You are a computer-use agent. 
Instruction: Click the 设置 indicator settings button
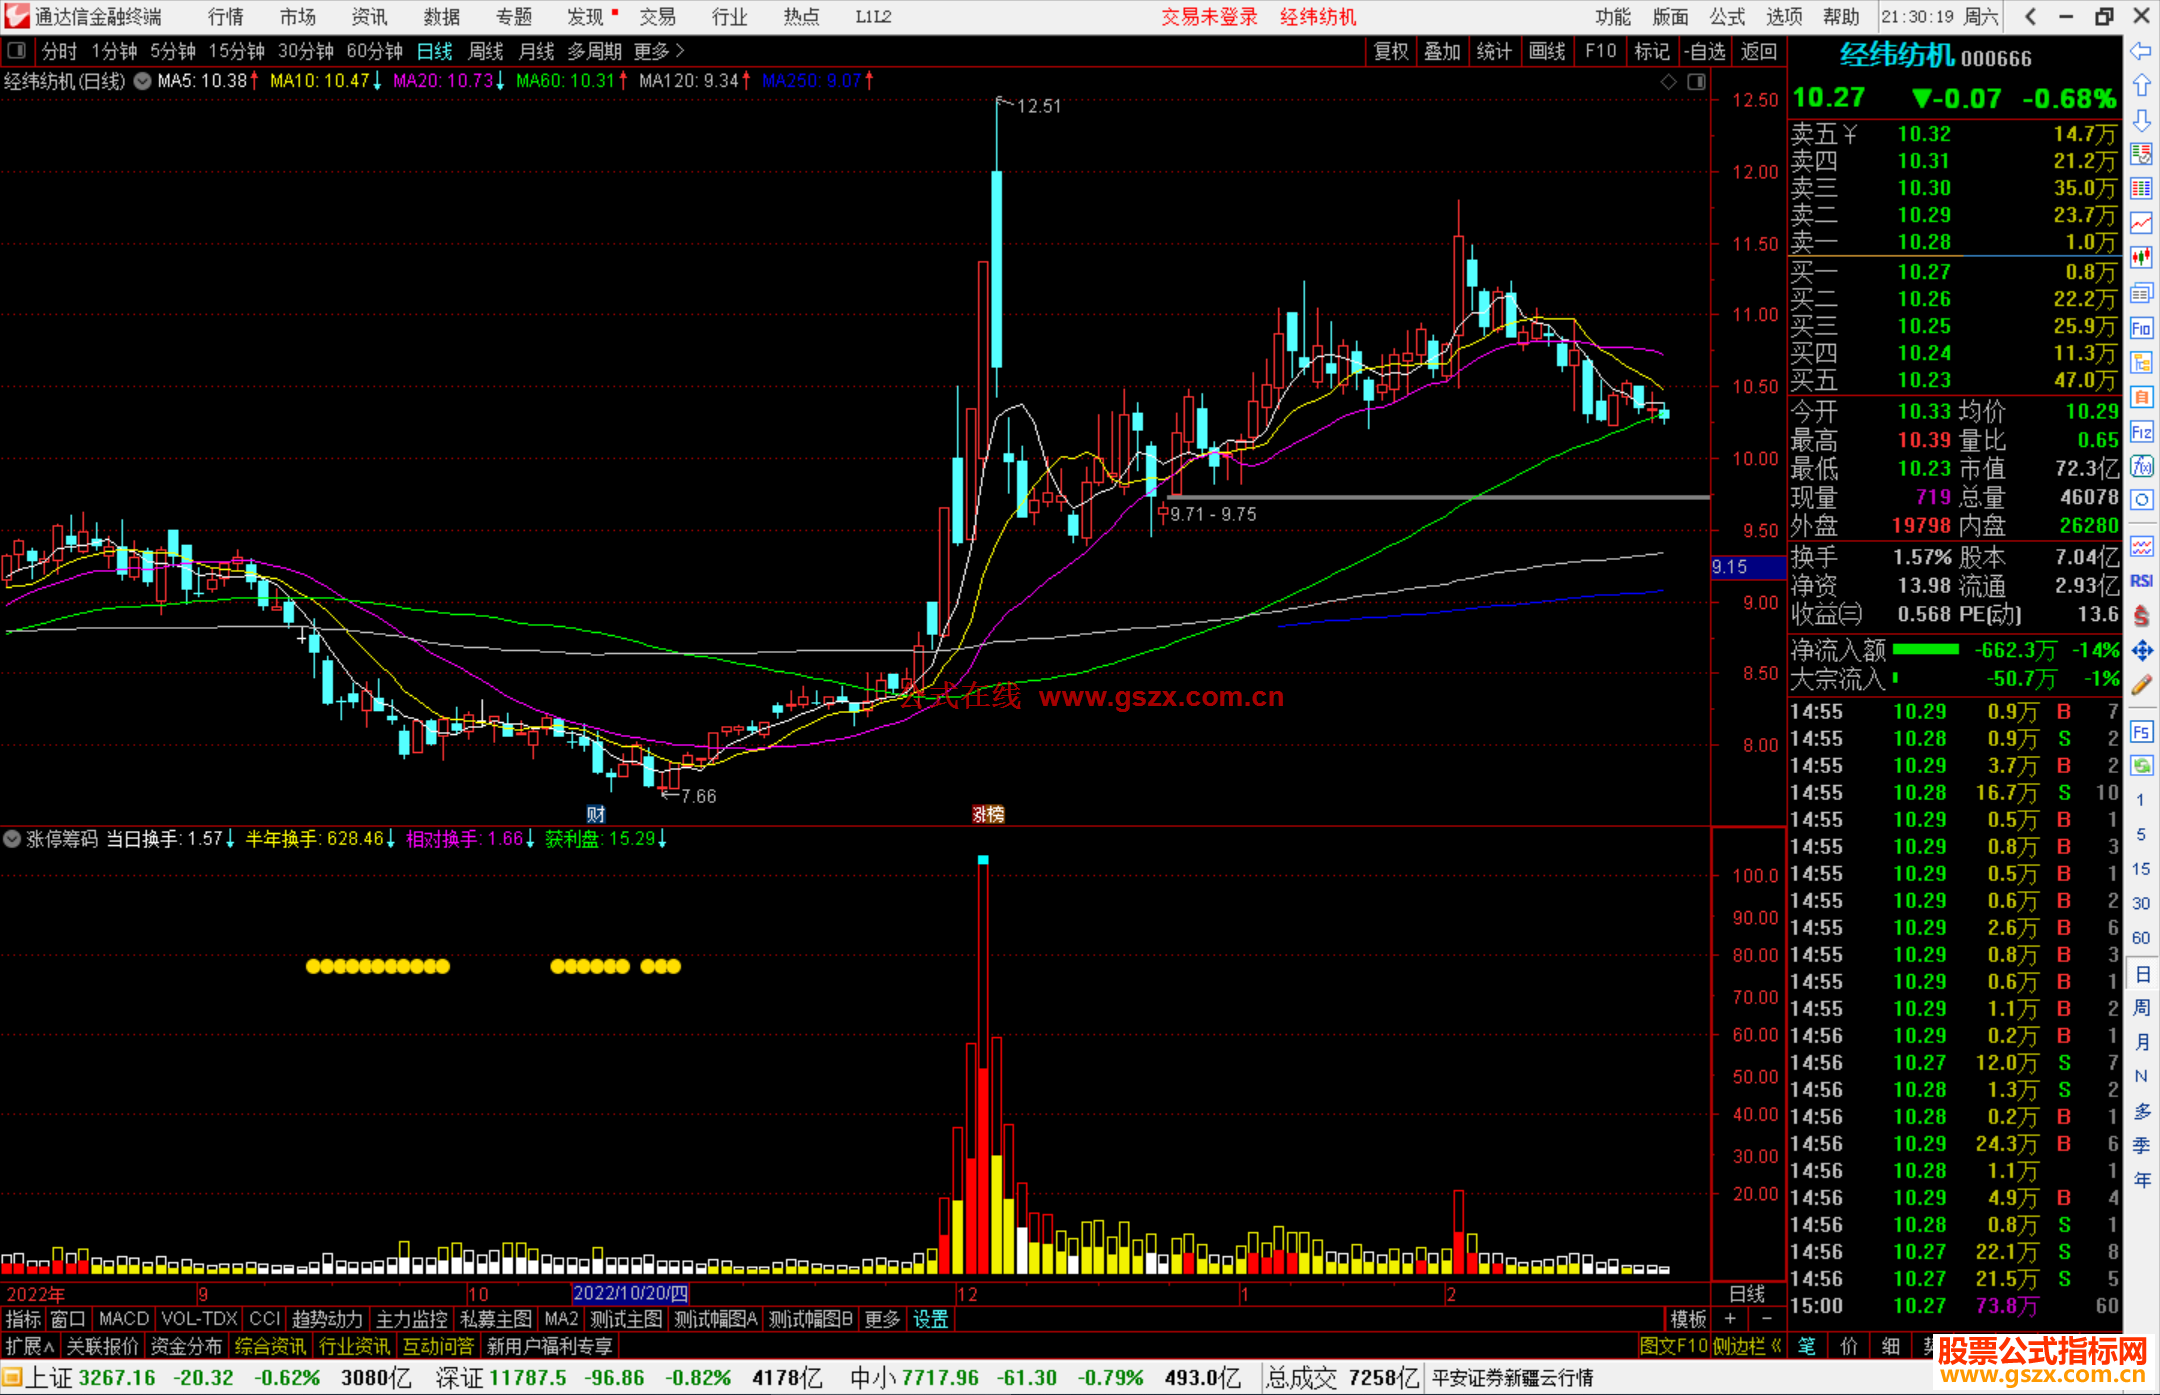pos(930,1319)
